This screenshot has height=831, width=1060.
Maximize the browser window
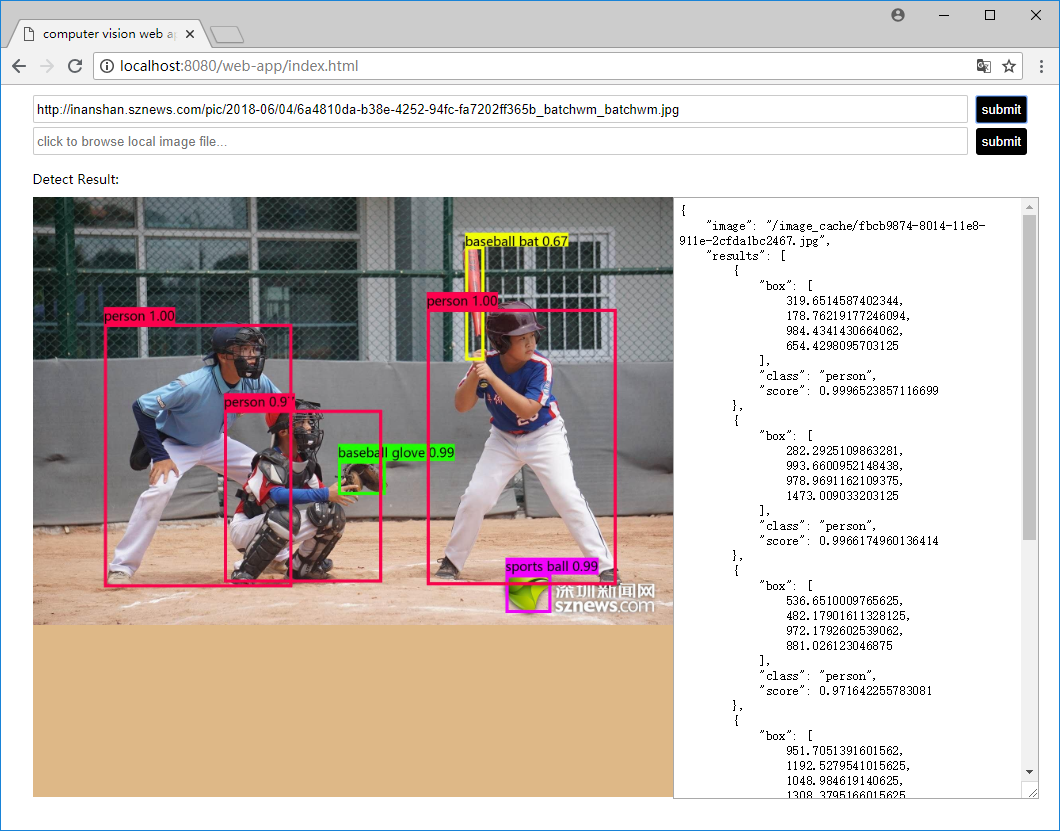pos(990,15)
